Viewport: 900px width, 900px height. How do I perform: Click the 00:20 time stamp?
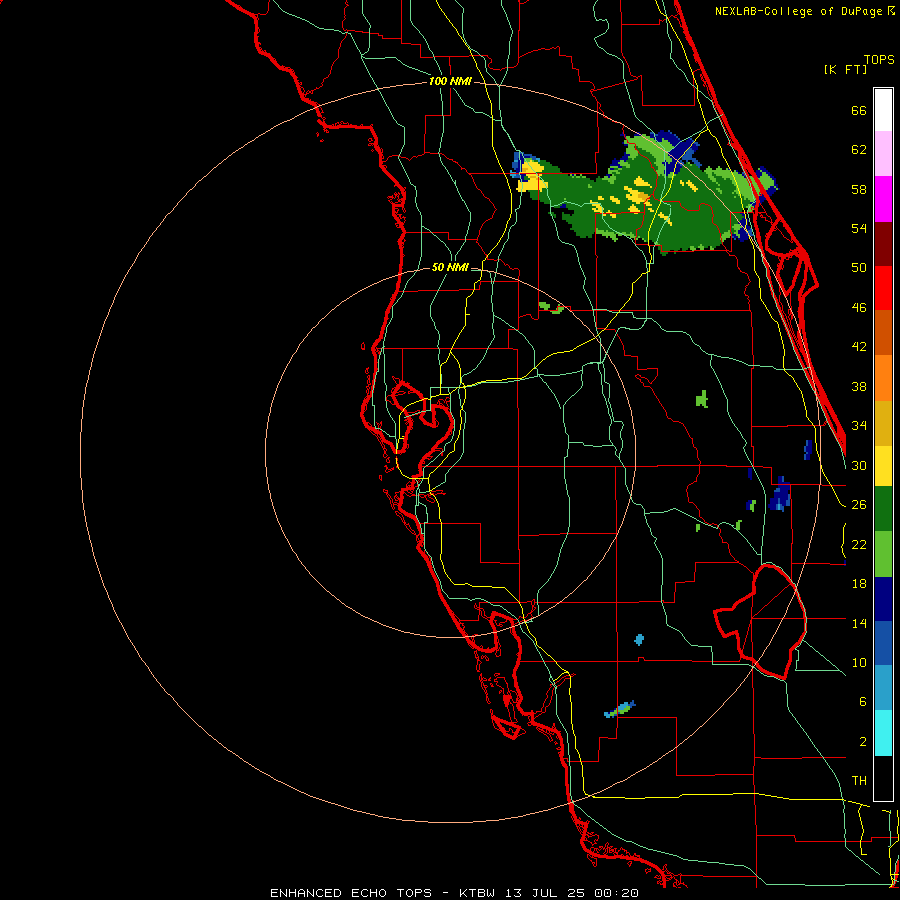click(616, 893)
